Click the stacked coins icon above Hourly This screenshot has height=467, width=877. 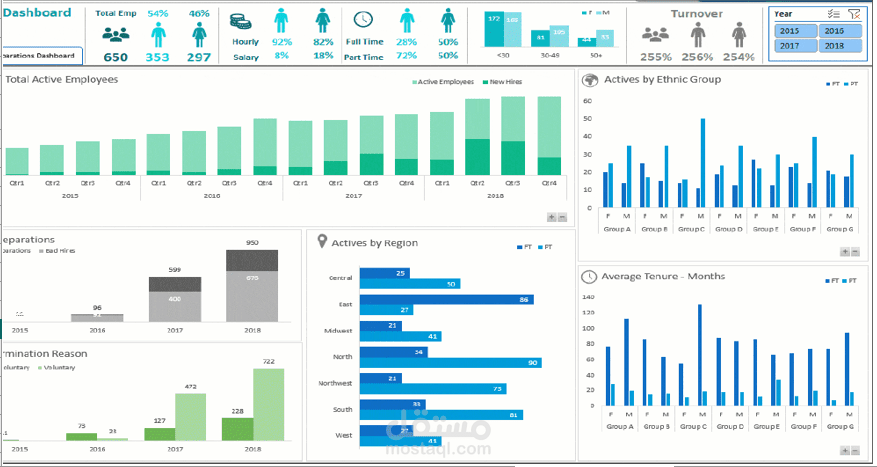241,21
